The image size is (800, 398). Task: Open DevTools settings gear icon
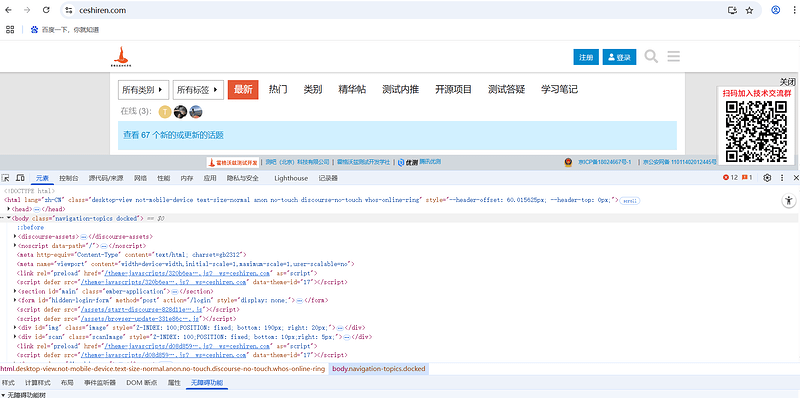[767, 178]
